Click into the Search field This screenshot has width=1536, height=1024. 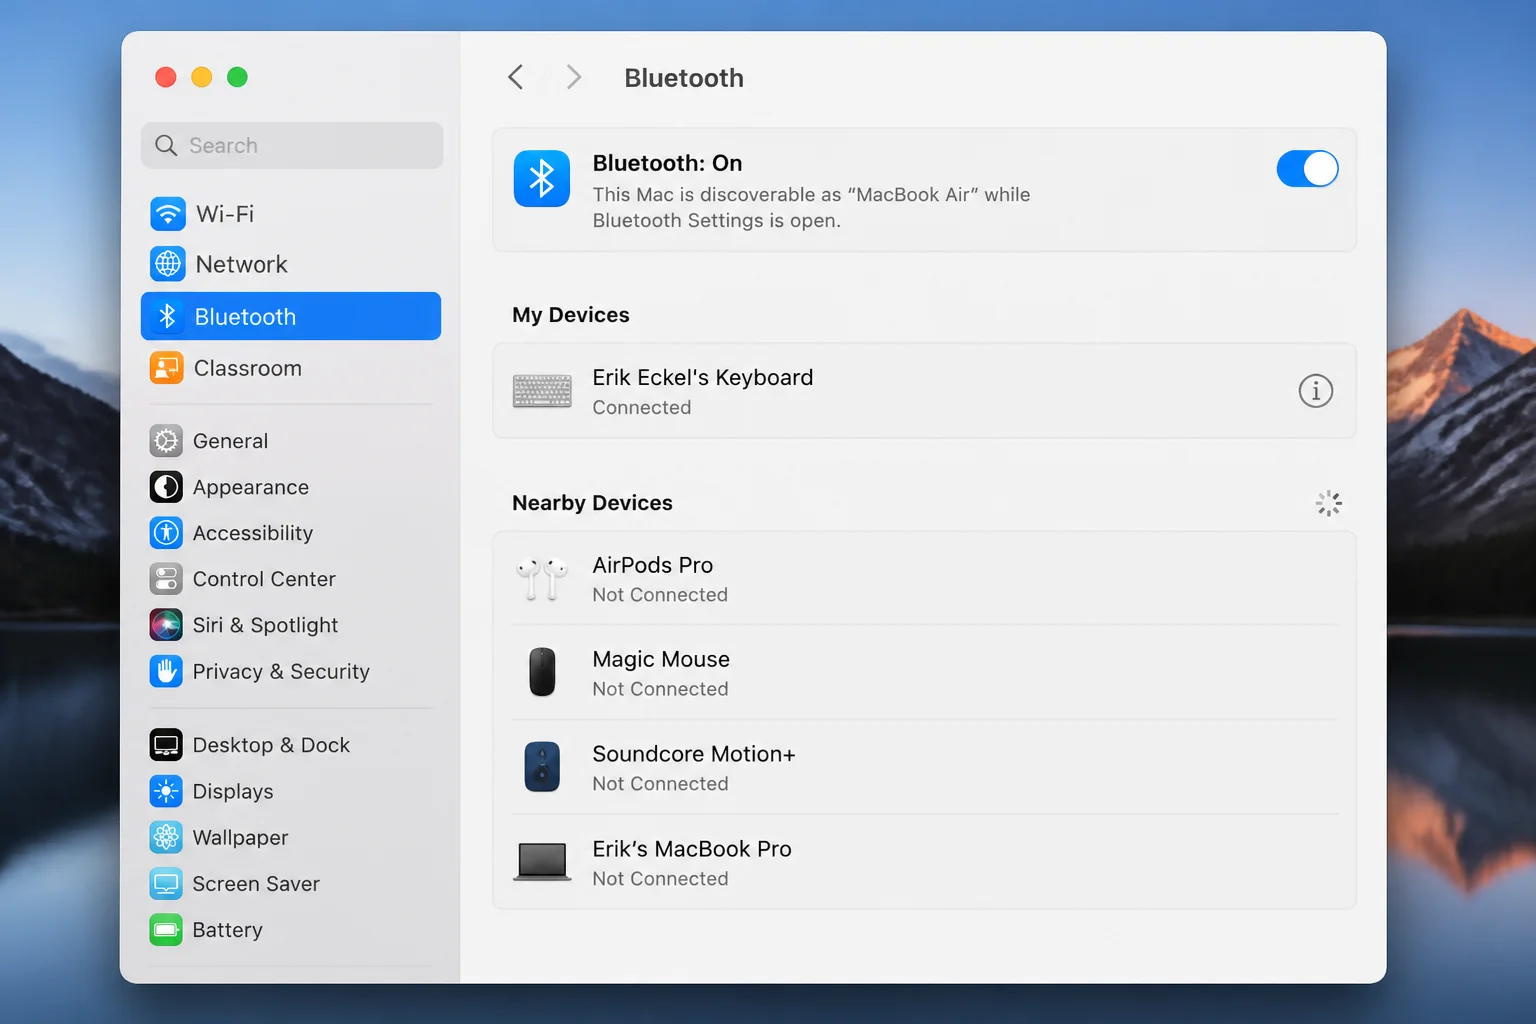click(292, 146)
